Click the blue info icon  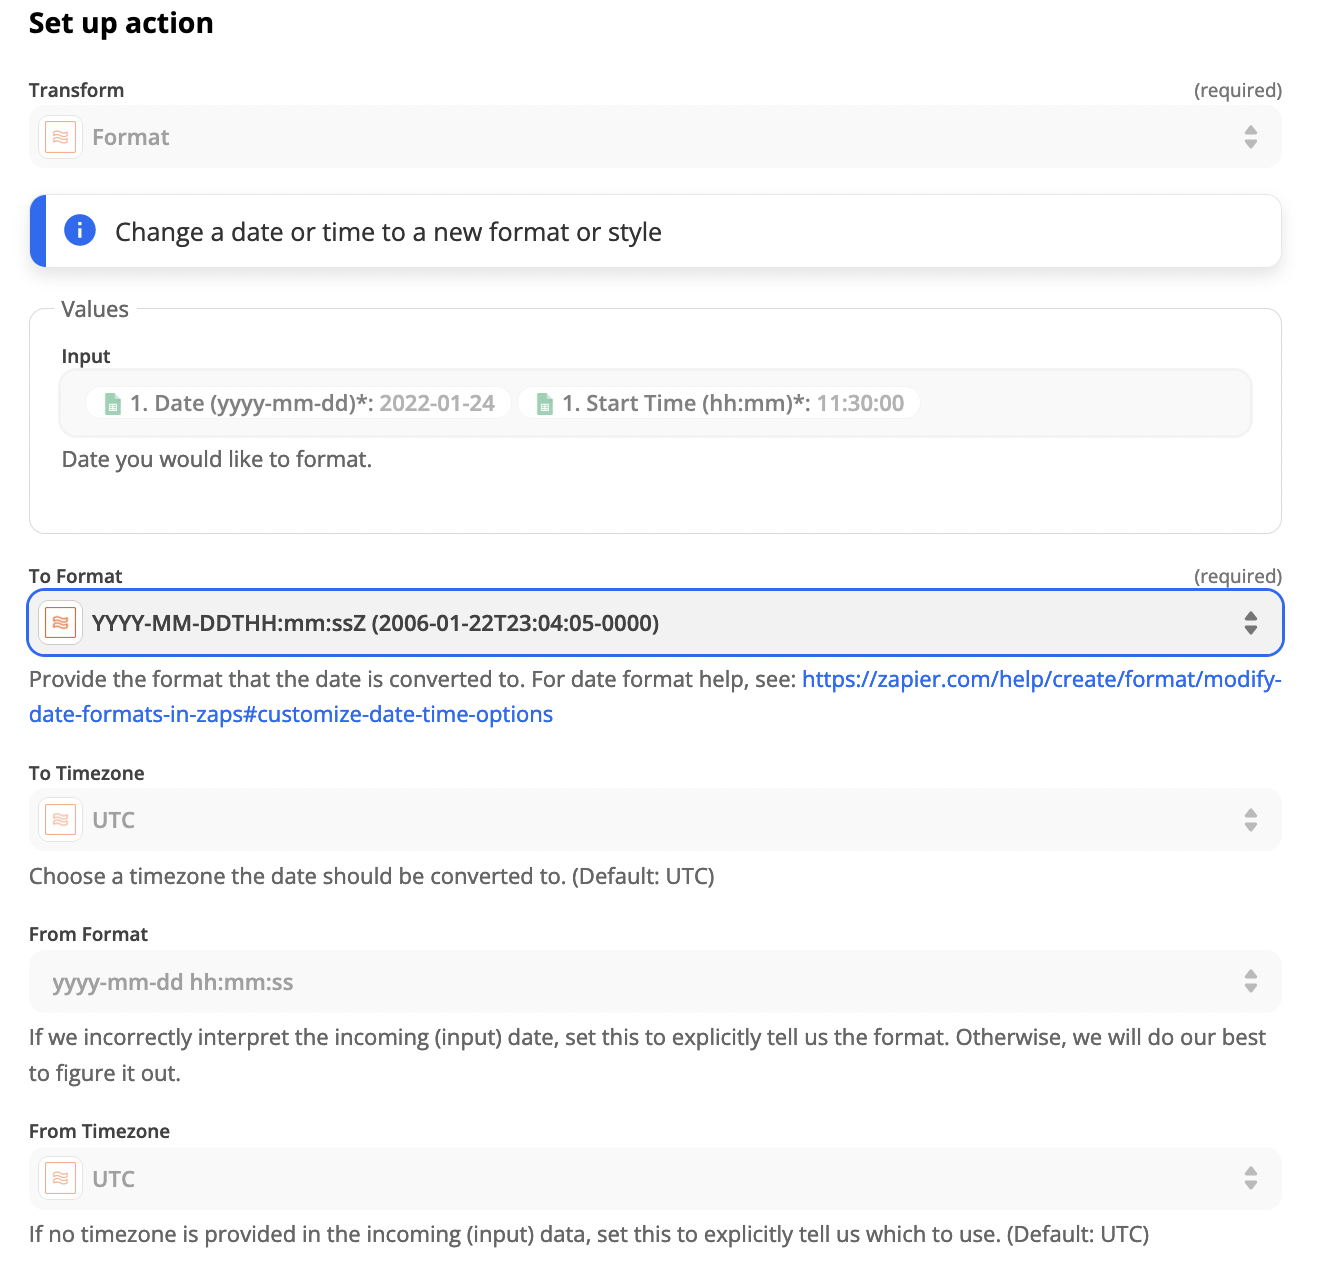[x=80, y=231]
